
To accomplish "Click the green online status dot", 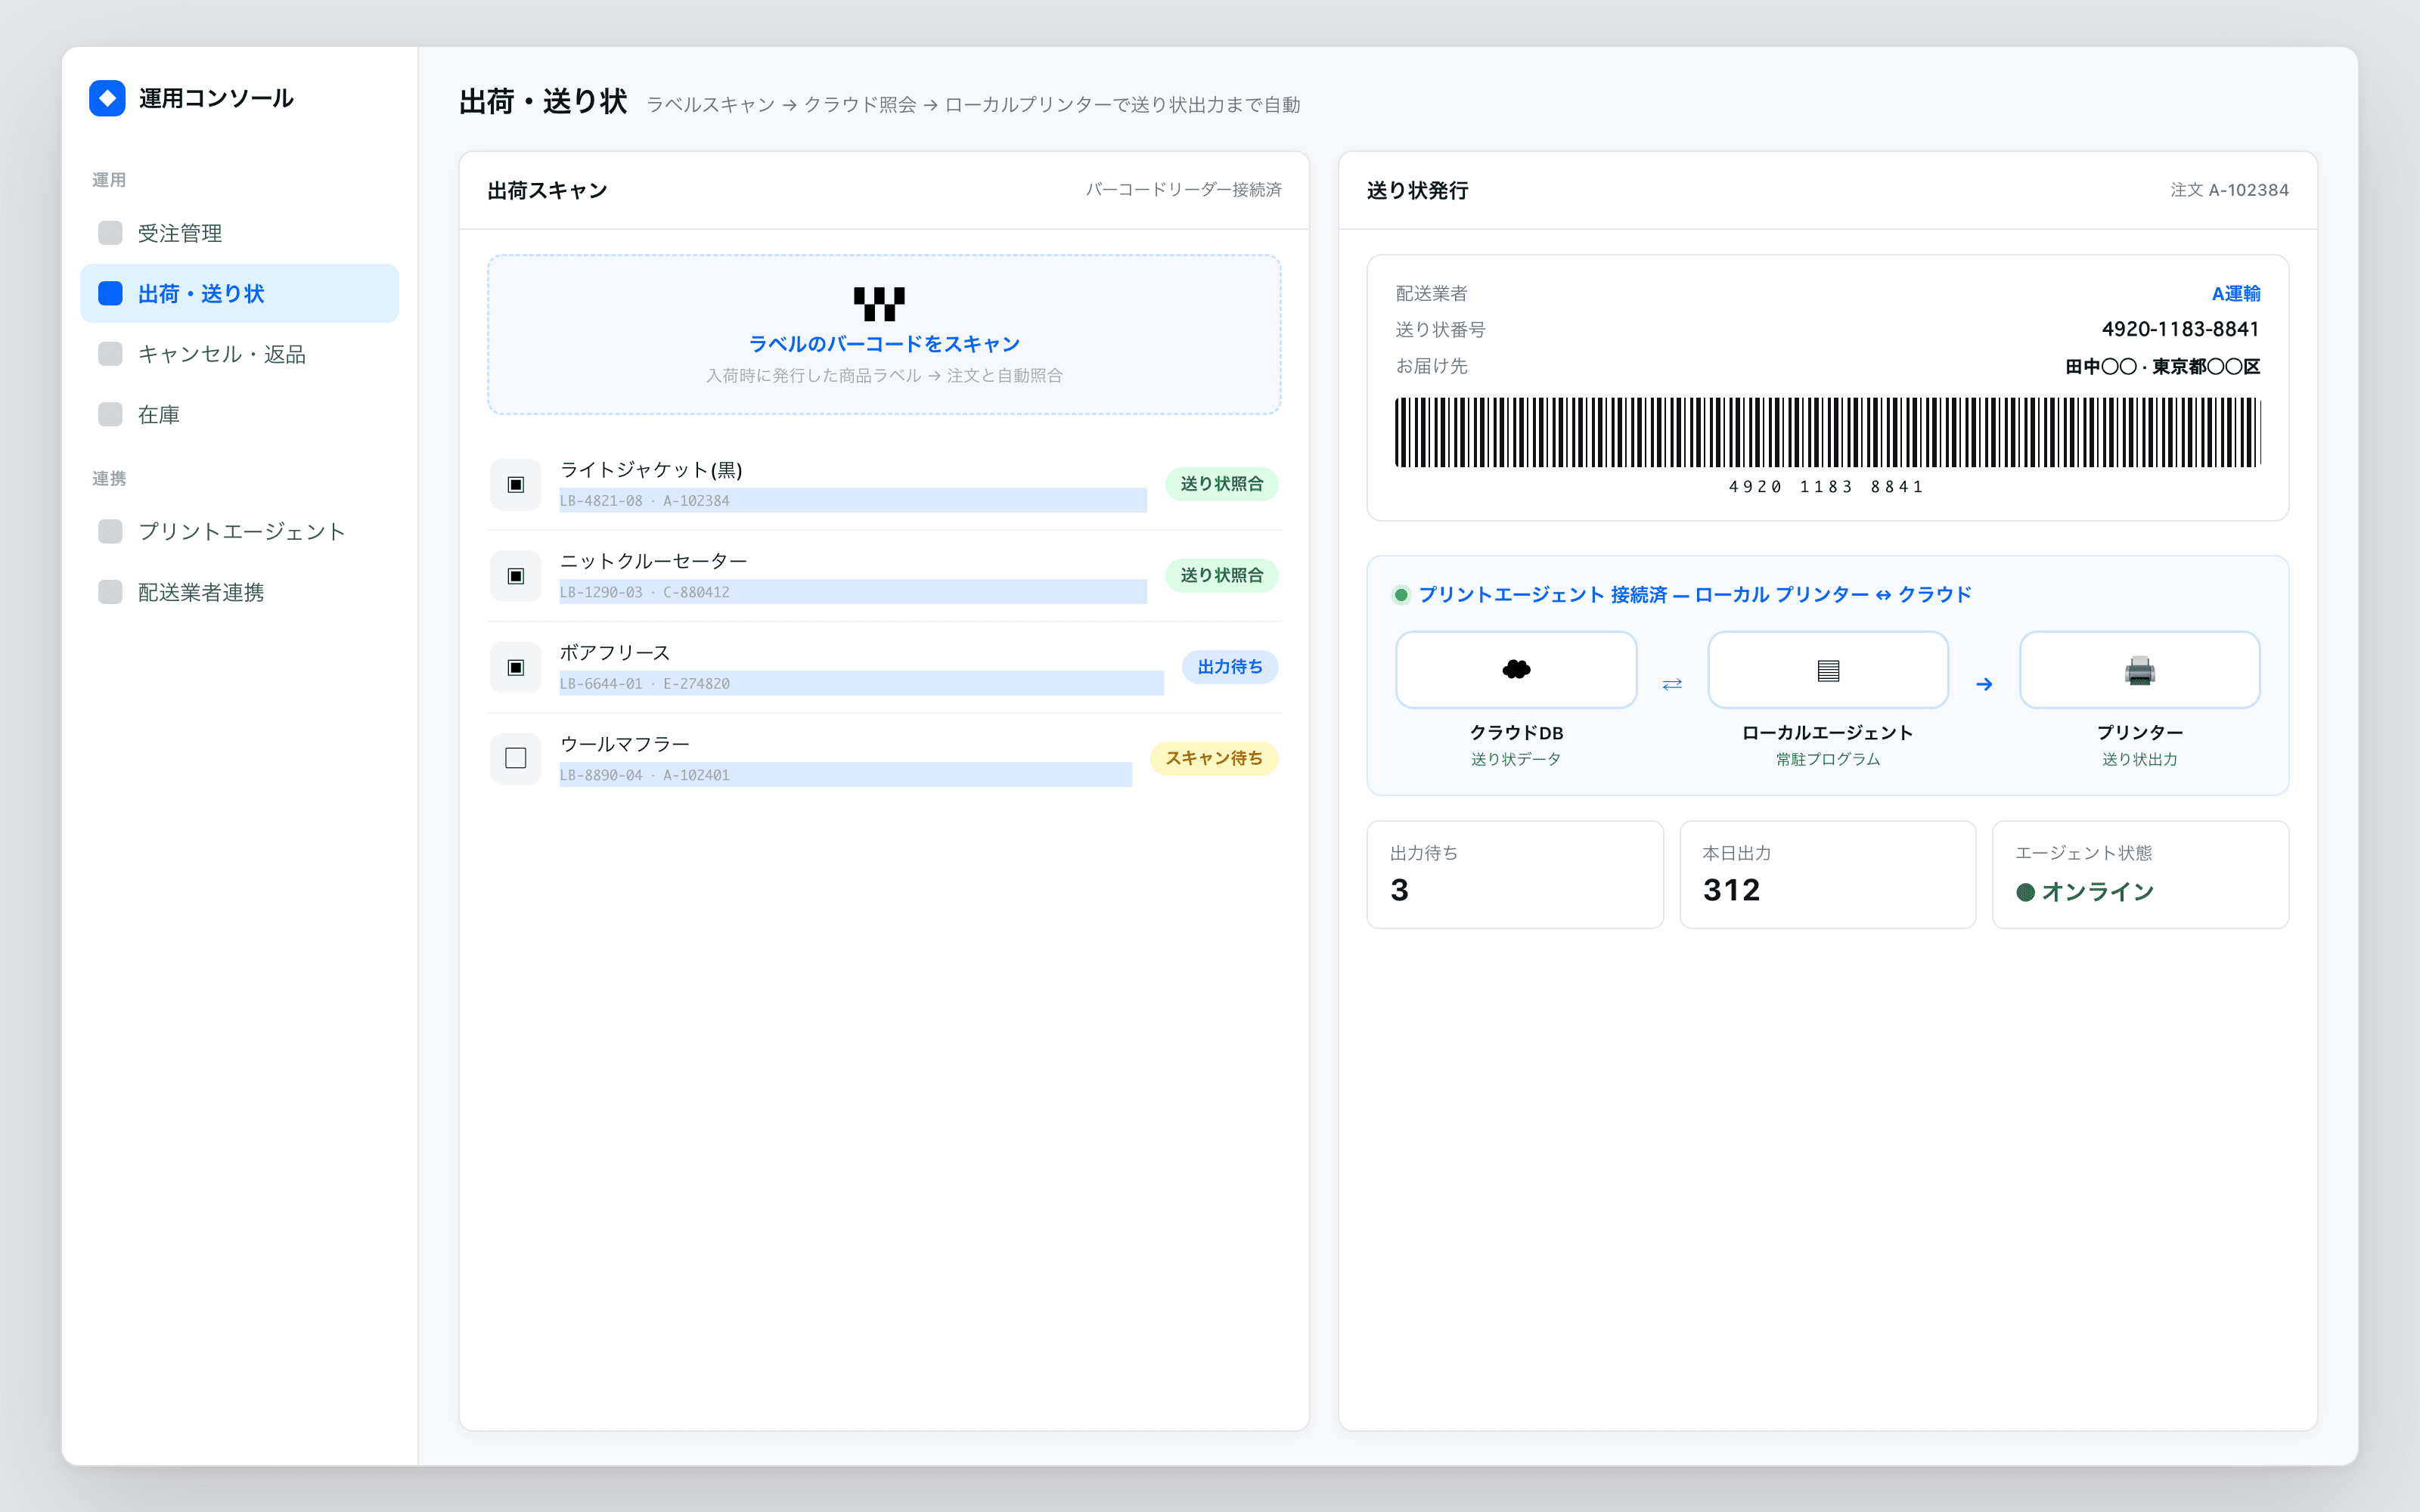I will point(2026,892).
